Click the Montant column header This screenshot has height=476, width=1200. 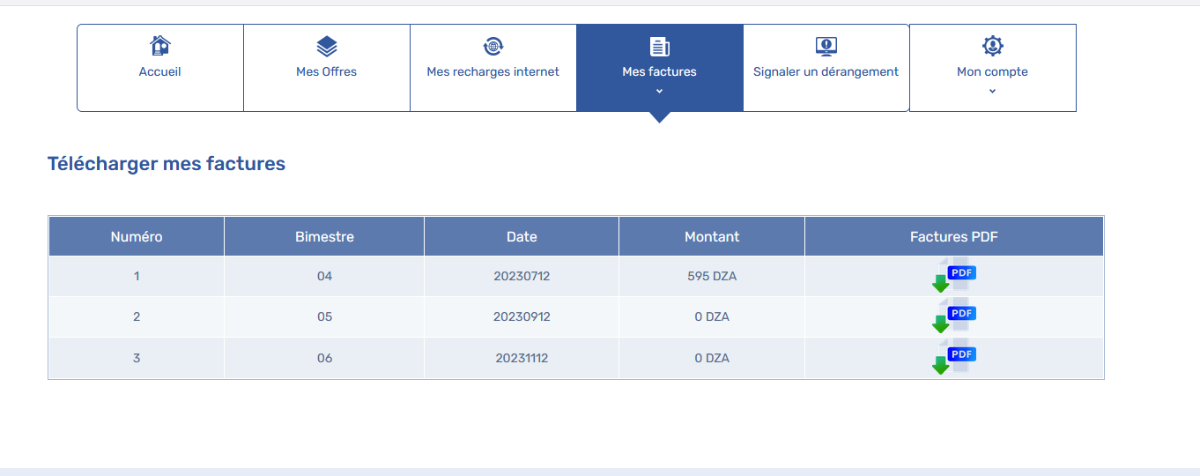(x=712, y=237)
